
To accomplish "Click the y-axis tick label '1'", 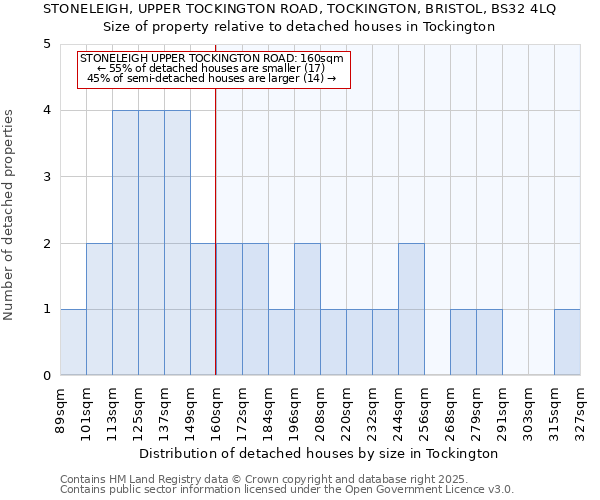I will [x=47, y=309].
